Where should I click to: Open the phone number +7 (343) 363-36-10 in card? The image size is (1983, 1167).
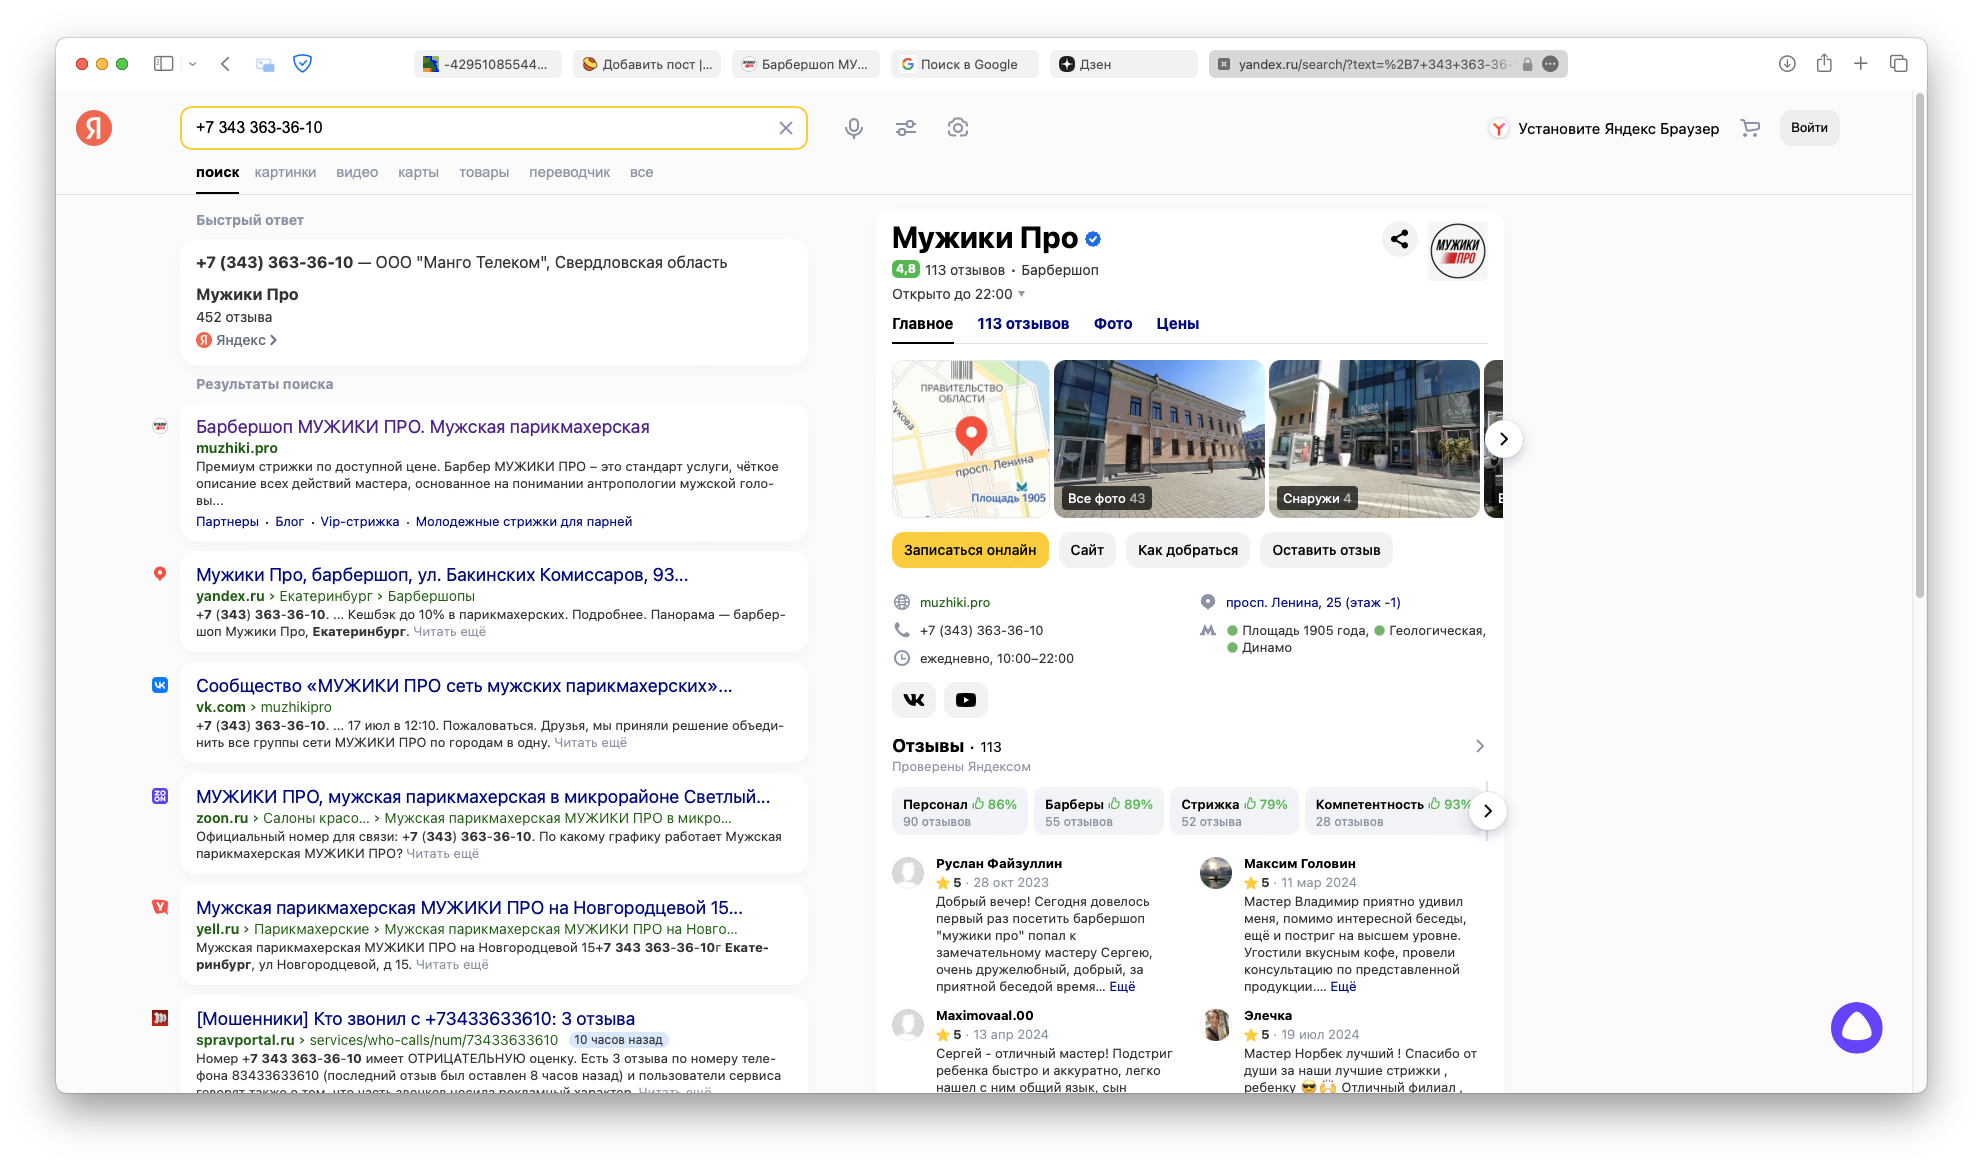tap(981, 630)
